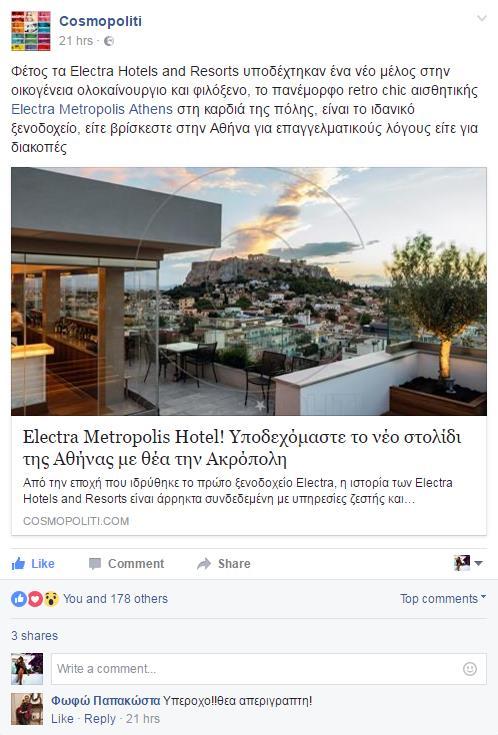Open the post-as profile selector dropdown

coord(468,562)
